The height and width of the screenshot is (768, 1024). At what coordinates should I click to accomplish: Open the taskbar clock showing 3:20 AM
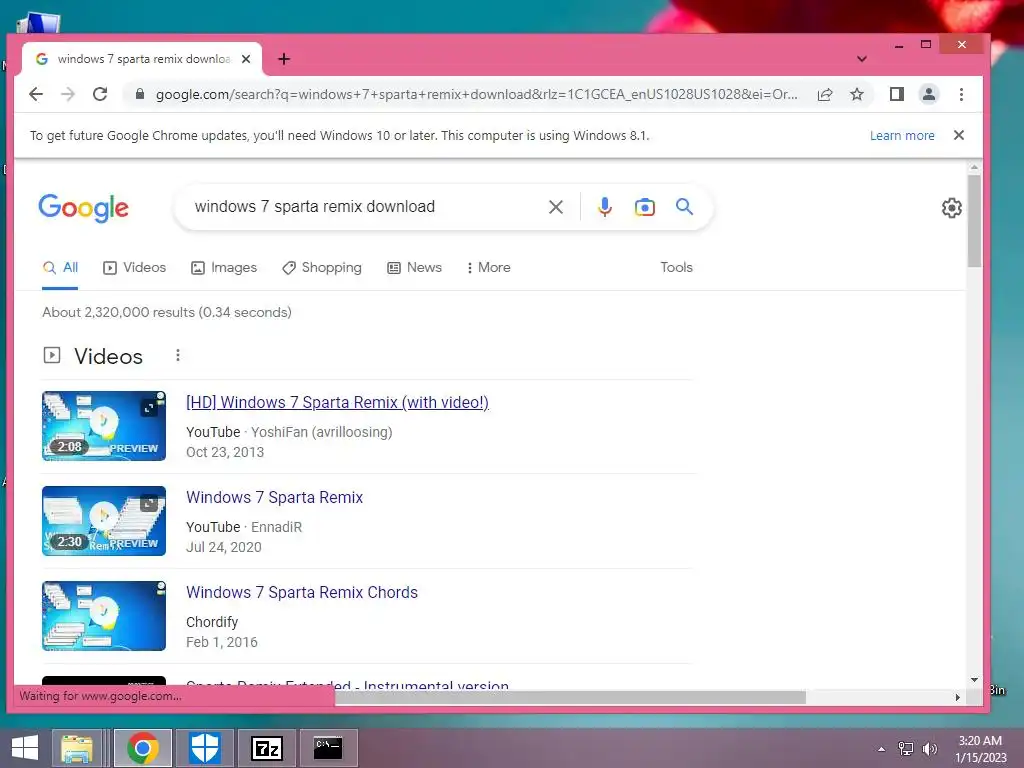point(980,749)
